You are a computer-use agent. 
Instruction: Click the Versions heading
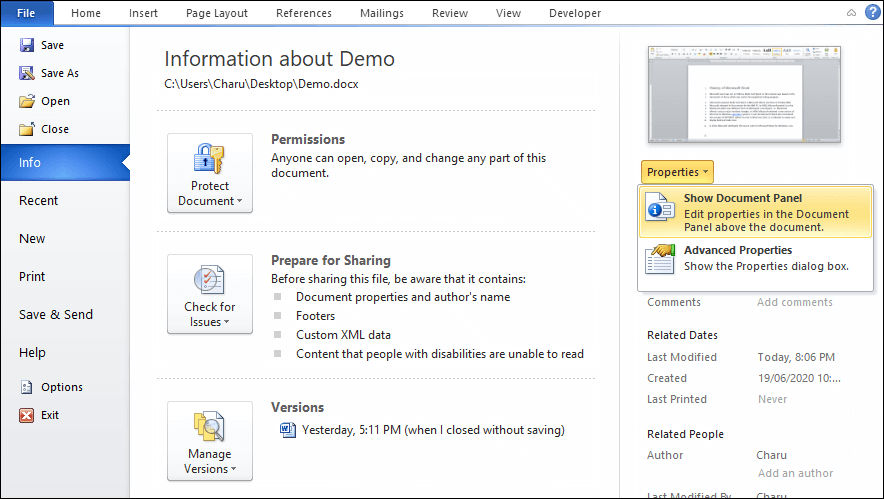[x=298, y=407]
